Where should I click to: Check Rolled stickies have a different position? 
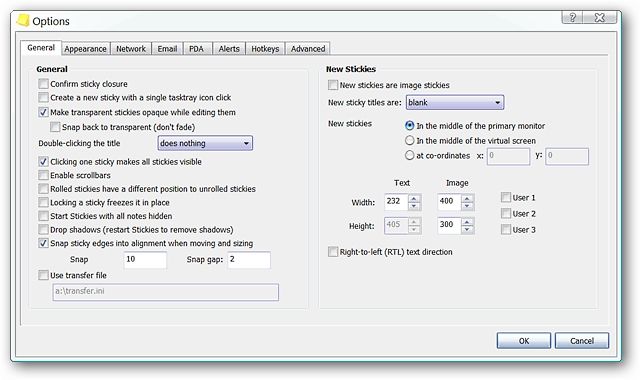point(43,189)
